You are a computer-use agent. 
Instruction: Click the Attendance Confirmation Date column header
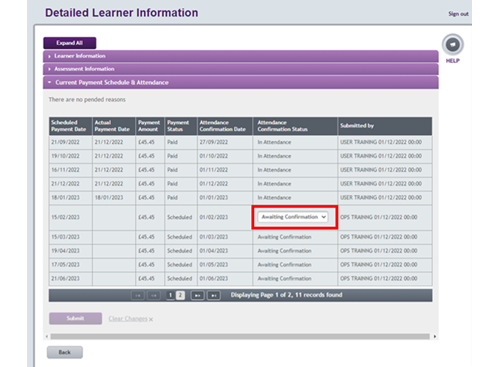[x=225, y=126]
